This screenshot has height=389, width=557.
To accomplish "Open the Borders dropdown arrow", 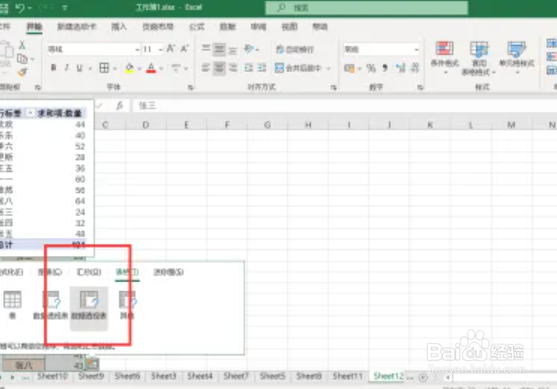I will click(115, 68).
